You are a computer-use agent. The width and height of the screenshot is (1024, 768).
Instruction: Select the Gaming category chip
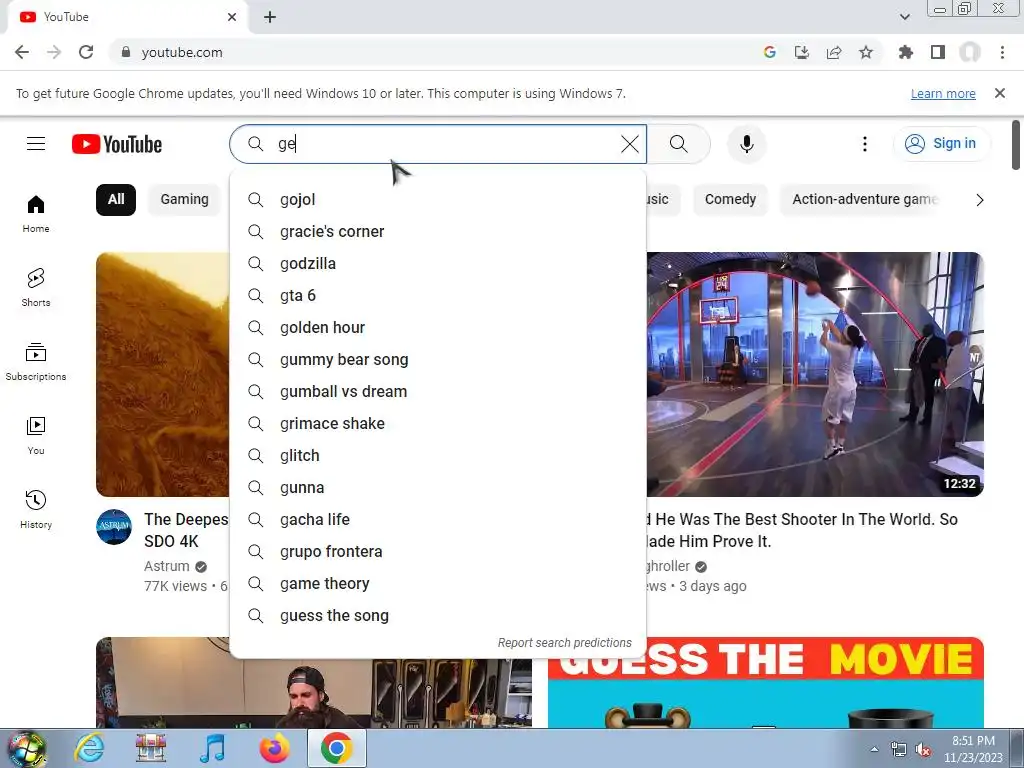pyautogui.click(x=185, y=199)
